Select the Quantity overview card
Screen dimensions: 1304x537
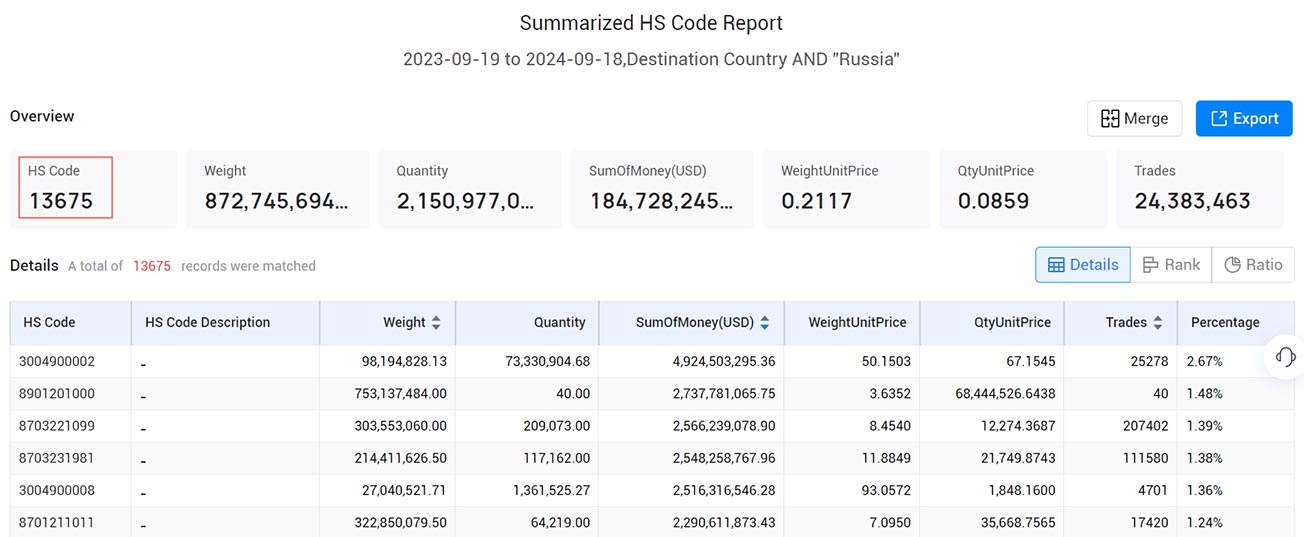point(470,189)
